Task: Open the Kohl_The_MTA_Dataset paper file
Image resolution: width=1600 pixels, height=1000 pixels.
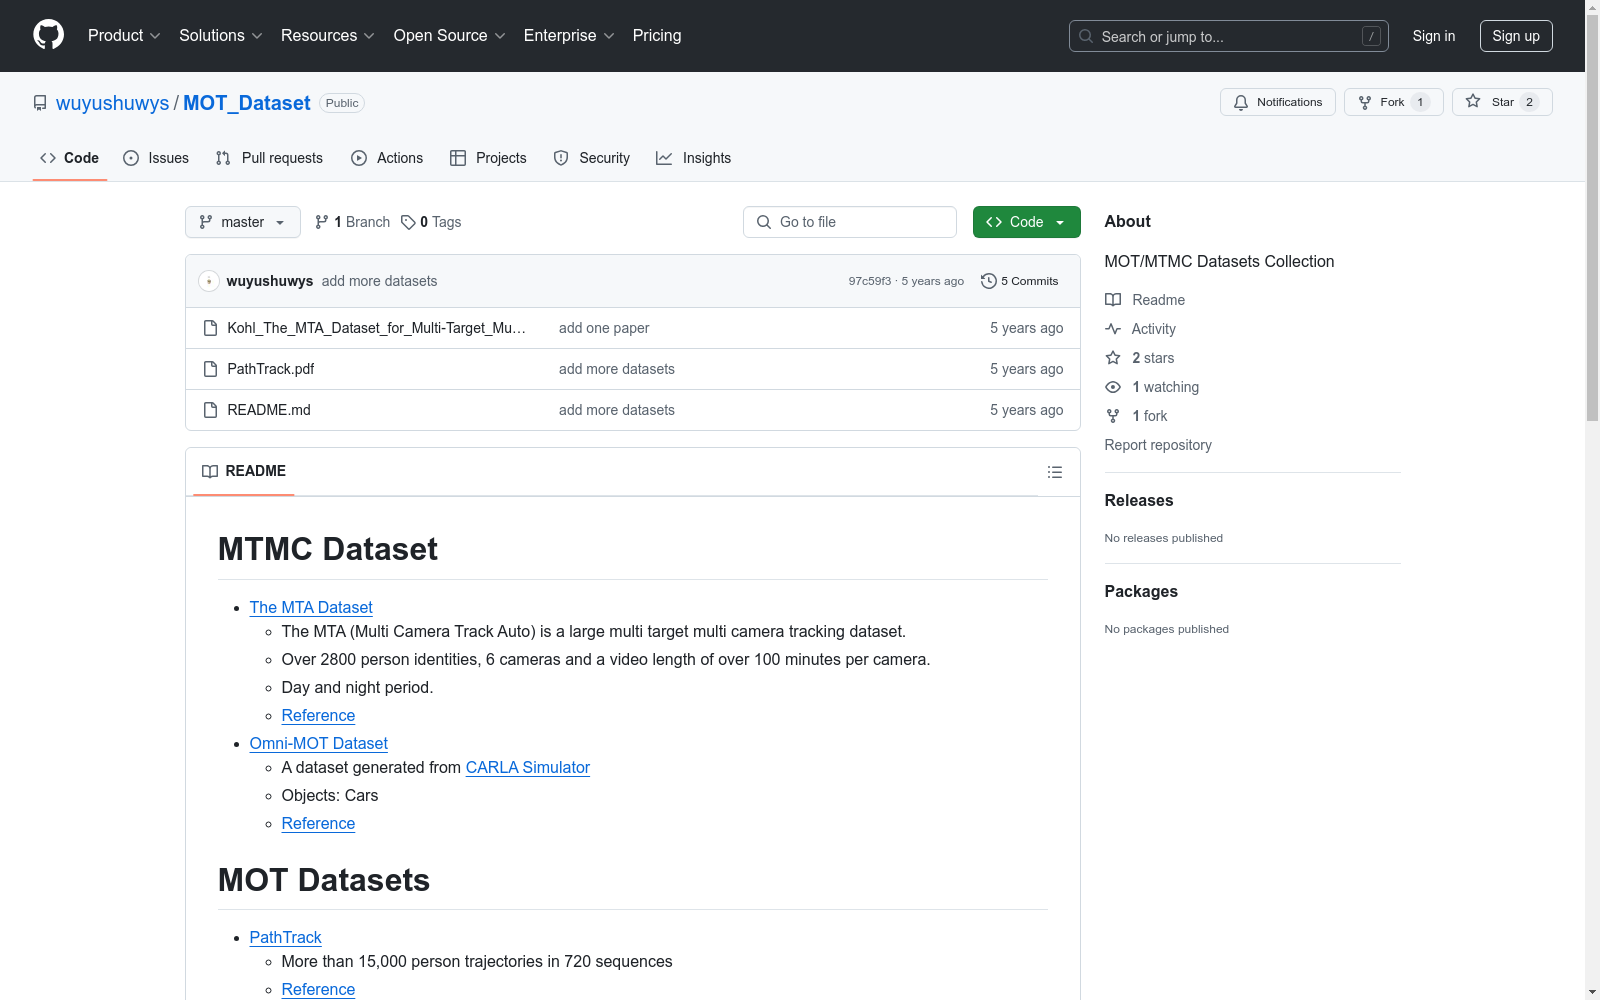Action: click(377, 328)
